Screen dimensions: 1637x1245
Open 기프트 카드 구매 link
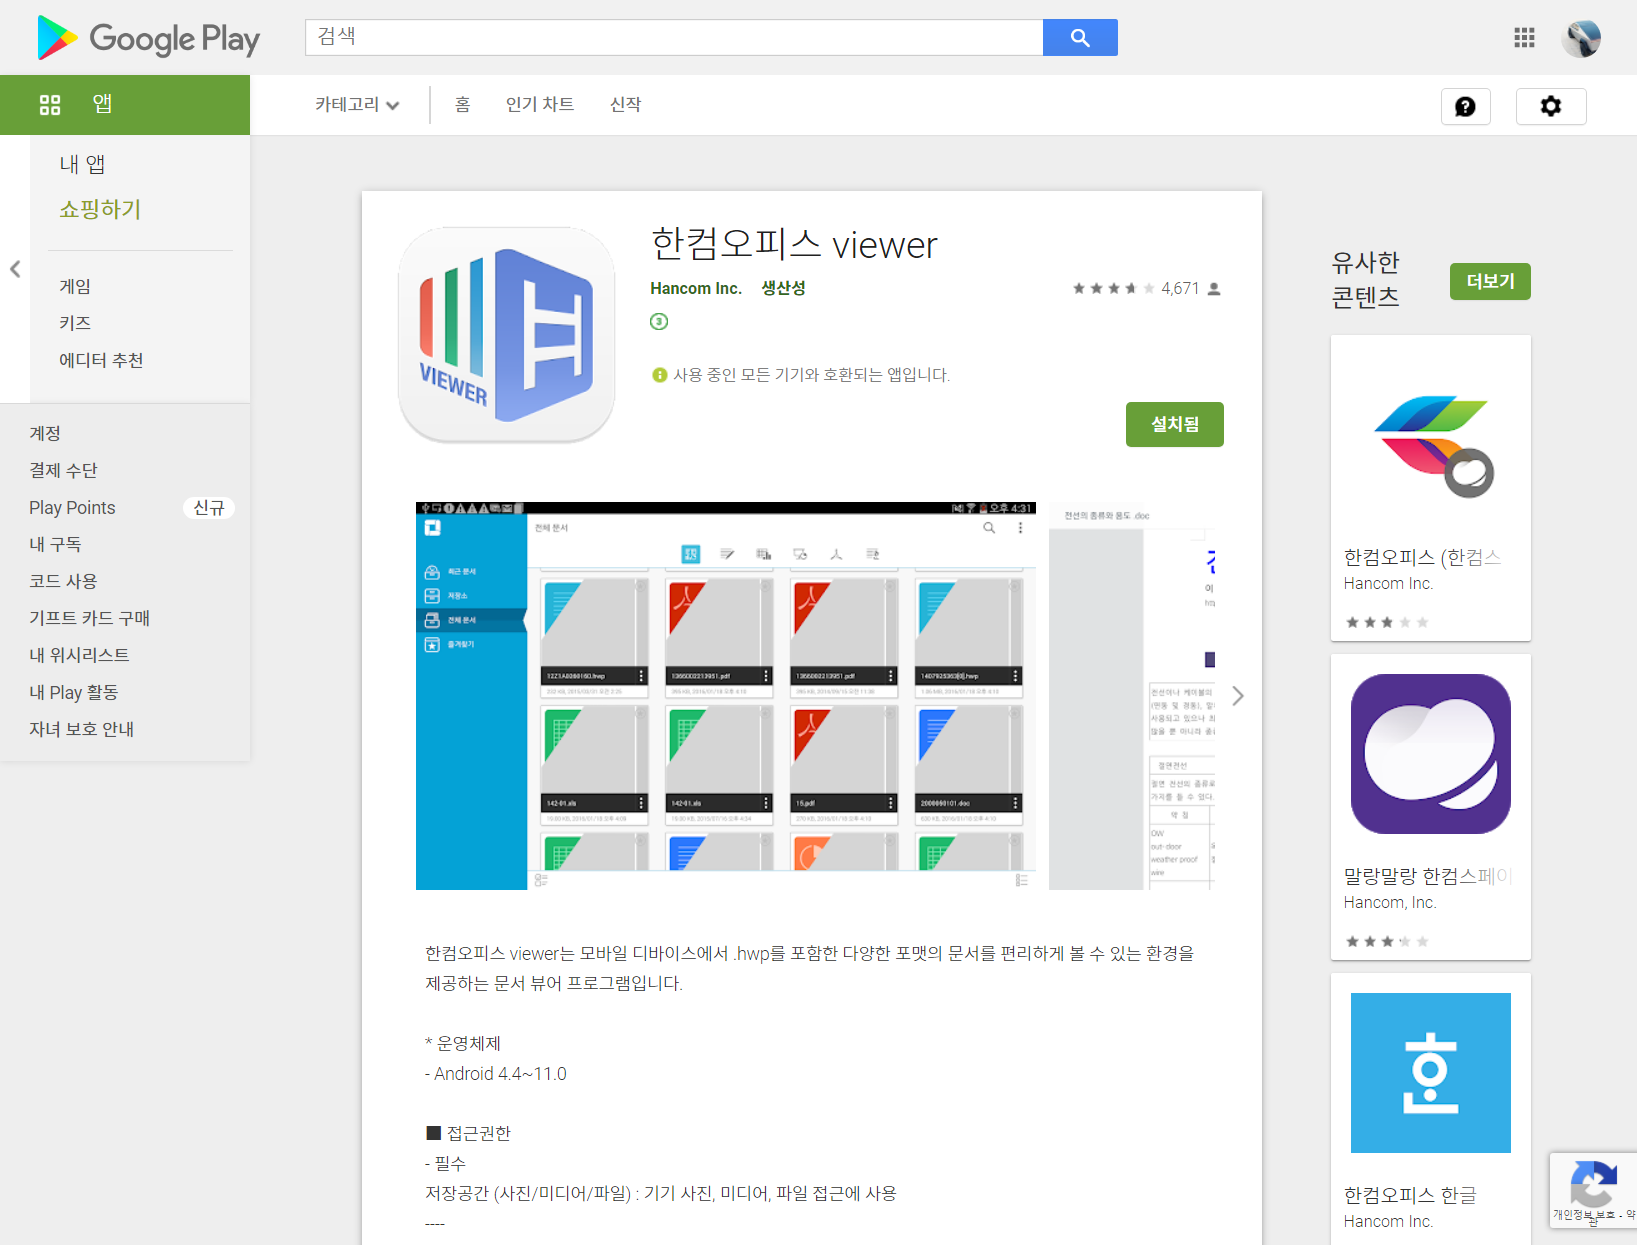coord(89,618)
